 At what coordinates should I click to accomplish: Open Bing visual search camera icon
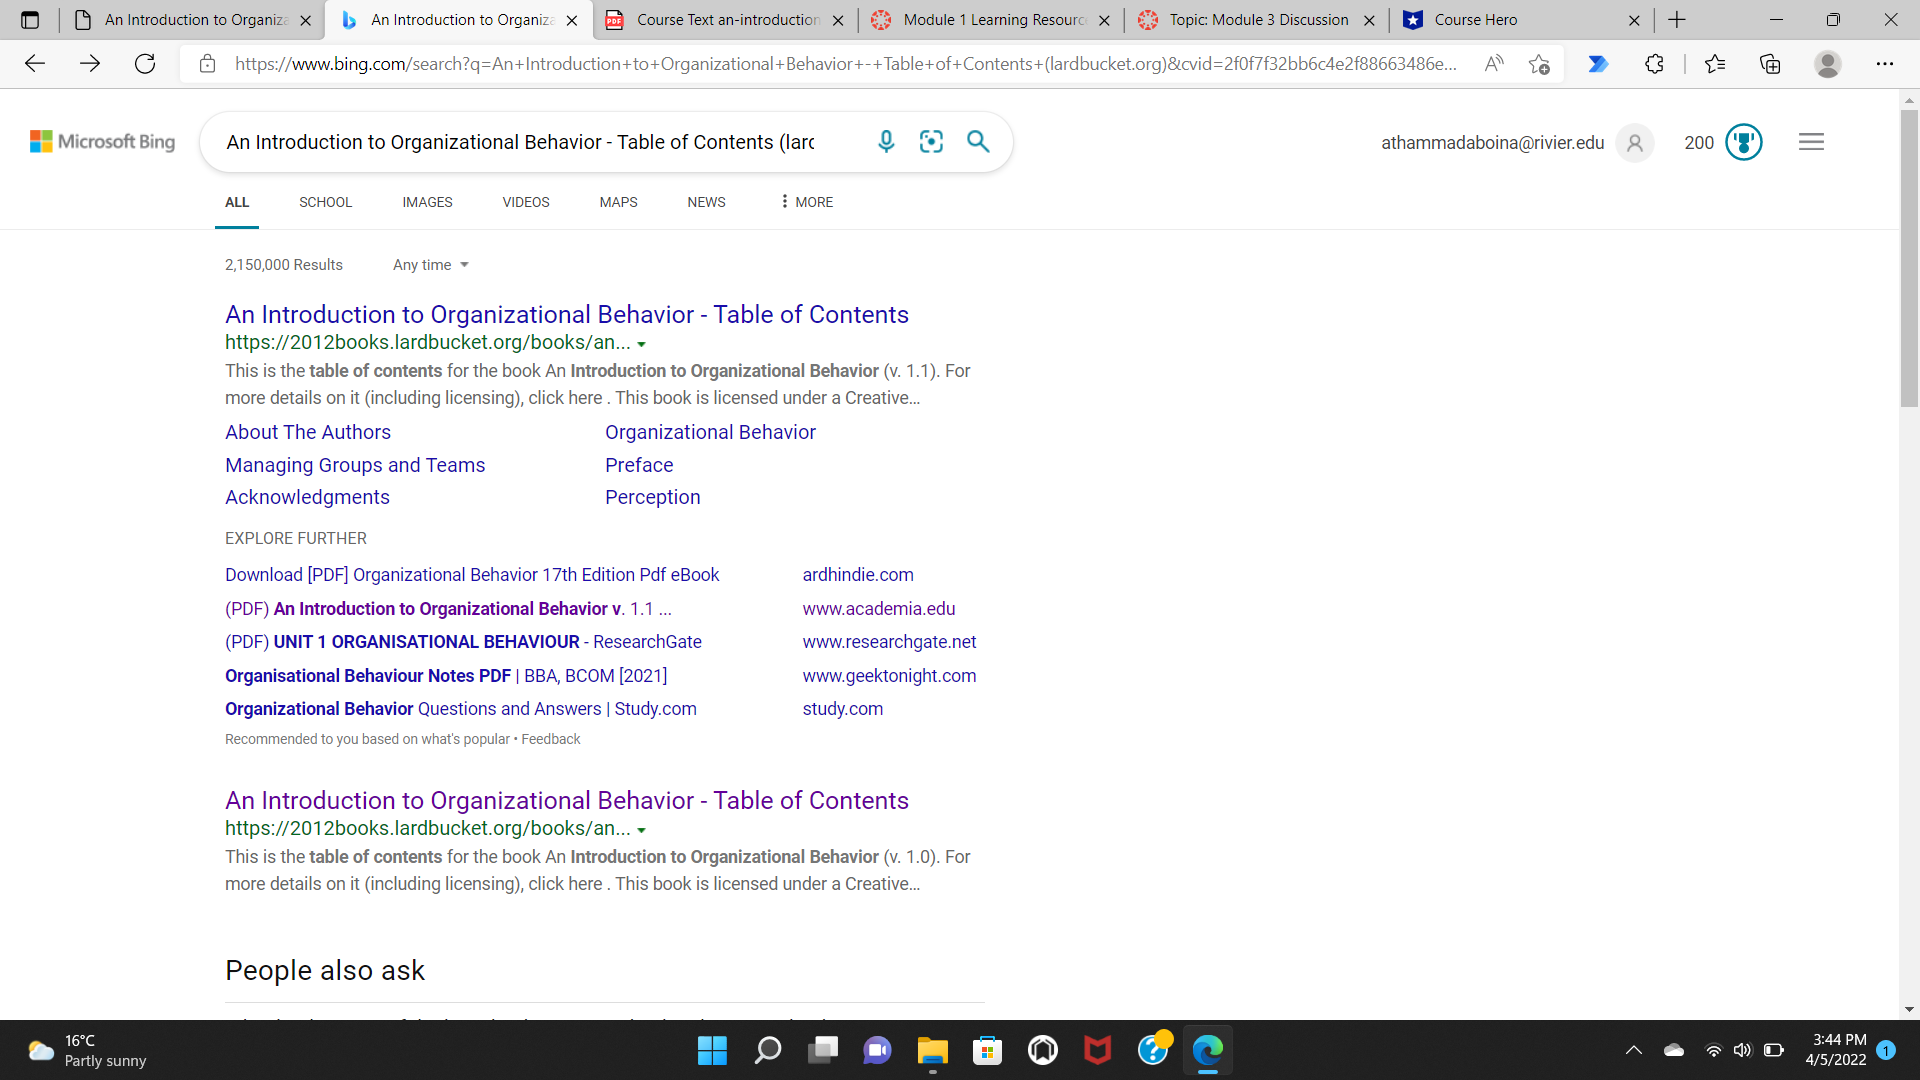point(931,142)
